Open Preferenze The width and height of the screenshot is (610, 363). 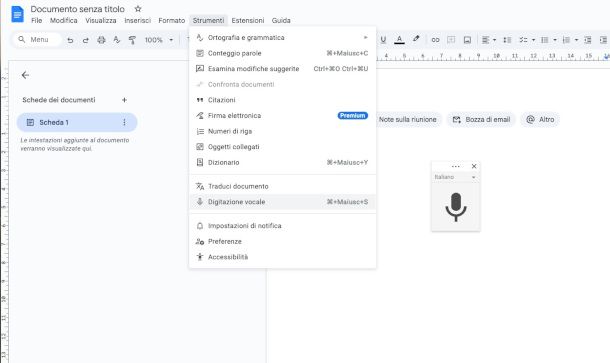pos(282,241)
